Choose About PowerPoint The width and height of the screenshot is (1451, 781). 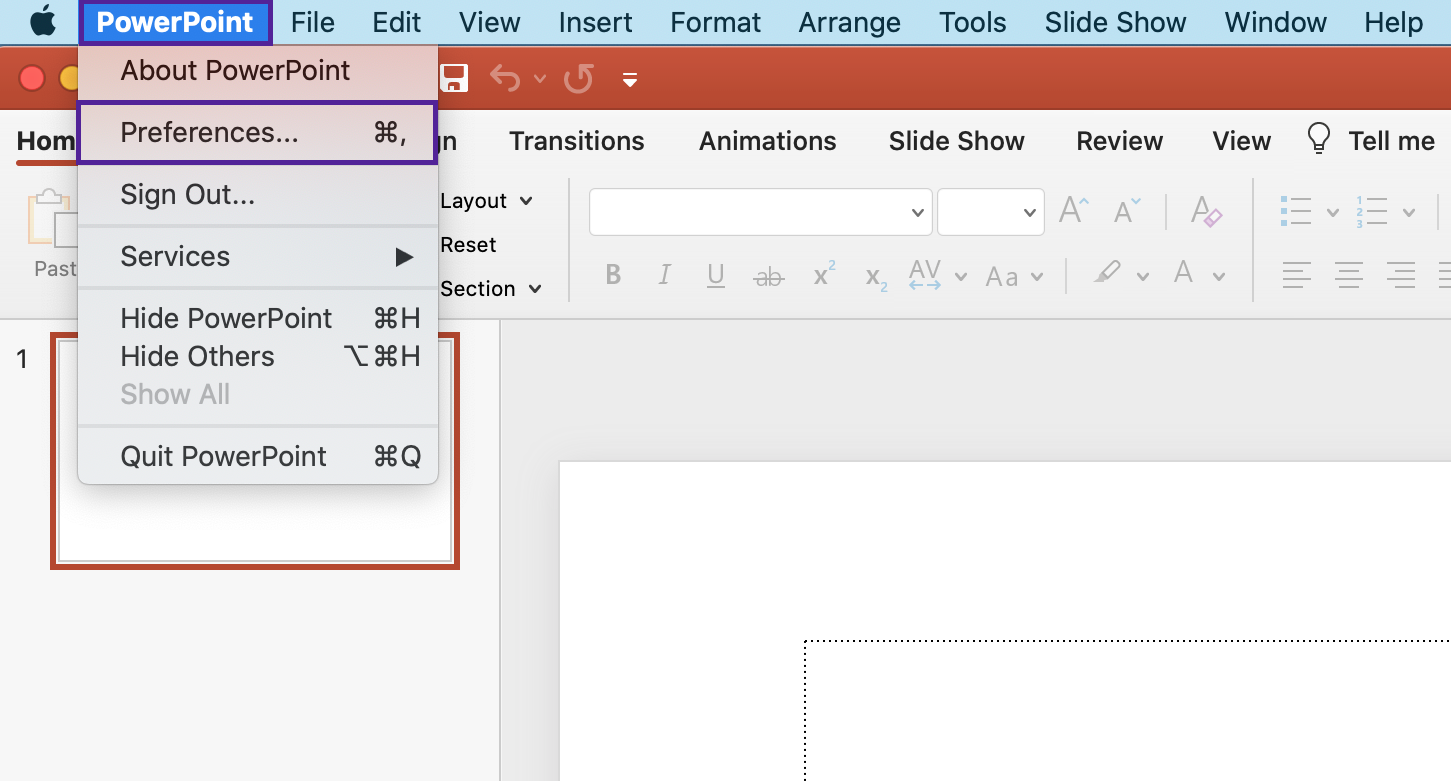[x=258, y=71]
